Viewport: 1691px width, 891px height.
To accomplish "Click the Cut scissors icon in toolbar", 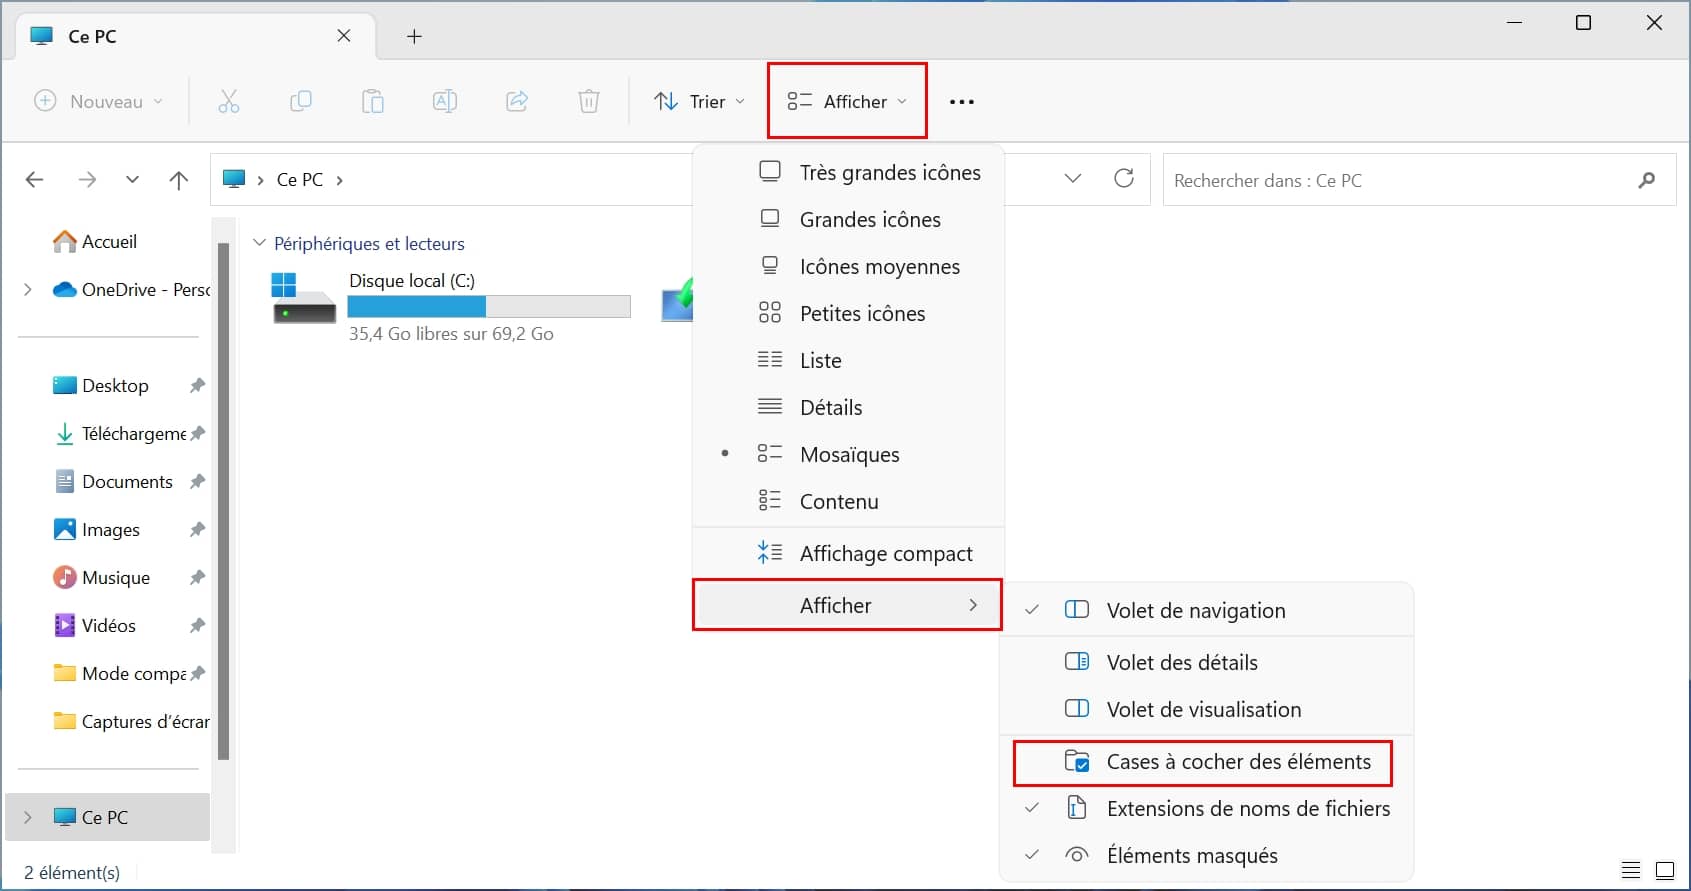I will point(229,101).
